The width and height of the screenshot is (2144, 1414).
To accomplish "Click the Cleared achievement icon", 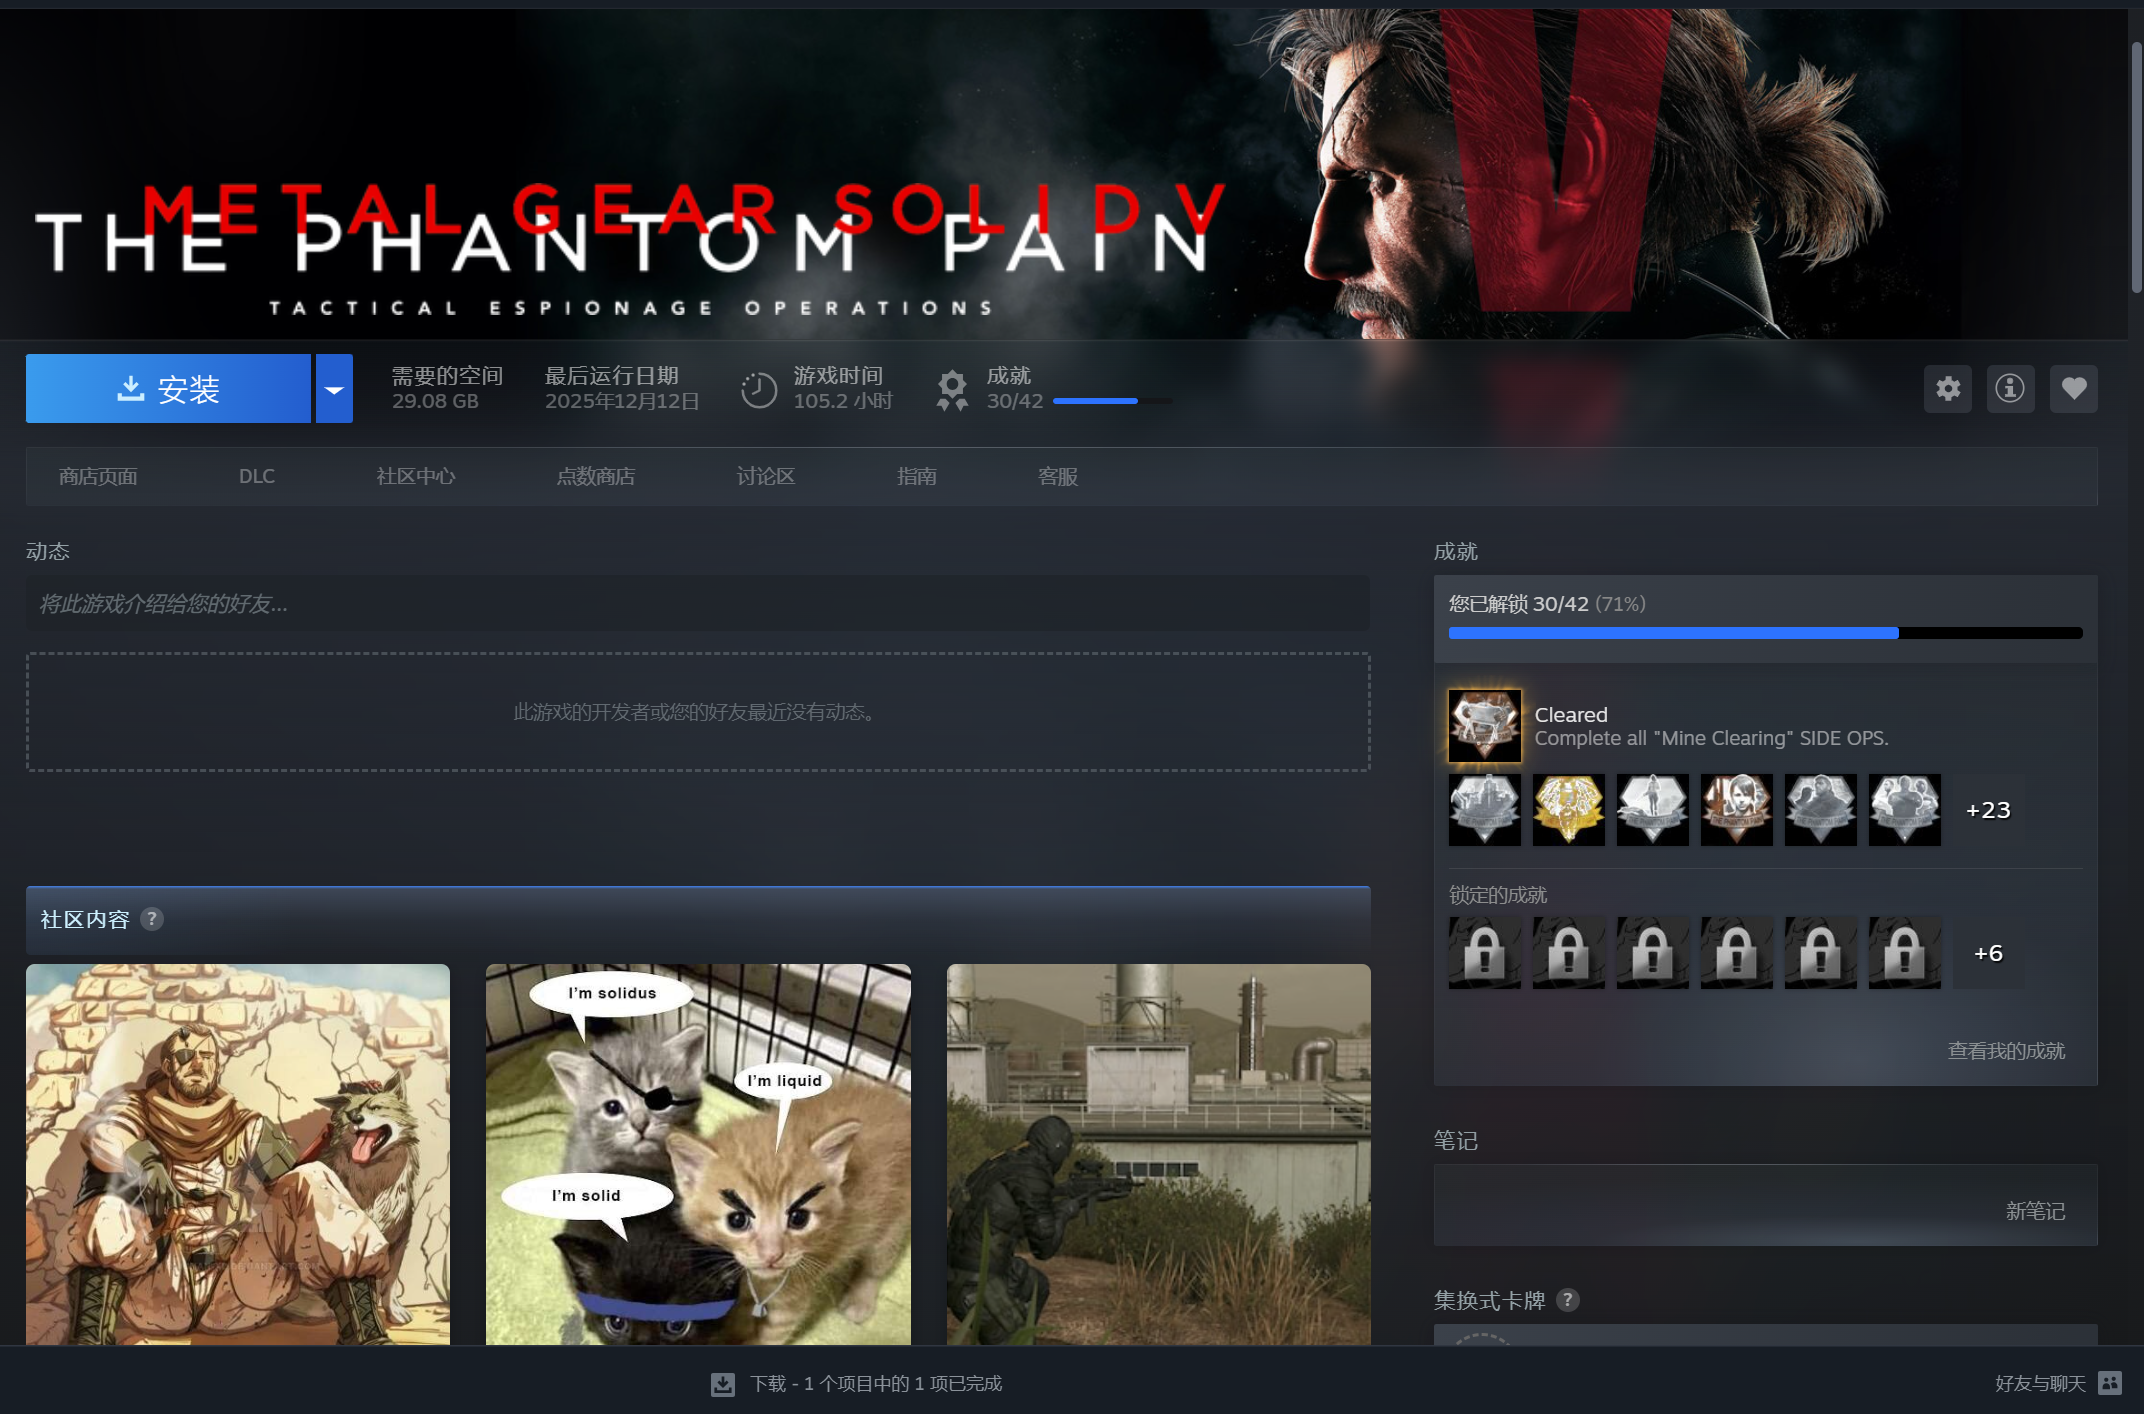I will click(x=1484, y=725).
